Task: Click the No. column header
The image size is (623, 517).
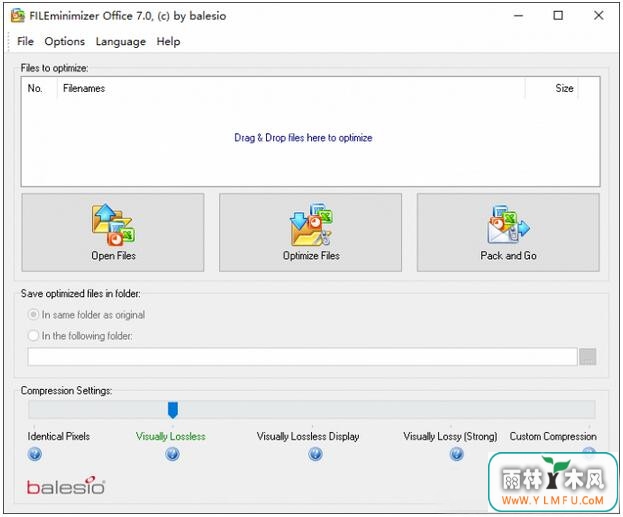Action: (39, 88)
